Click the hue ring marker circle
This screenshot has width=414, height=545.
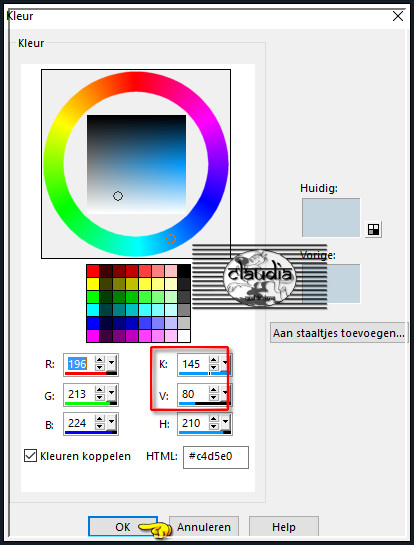coord(171,239)
